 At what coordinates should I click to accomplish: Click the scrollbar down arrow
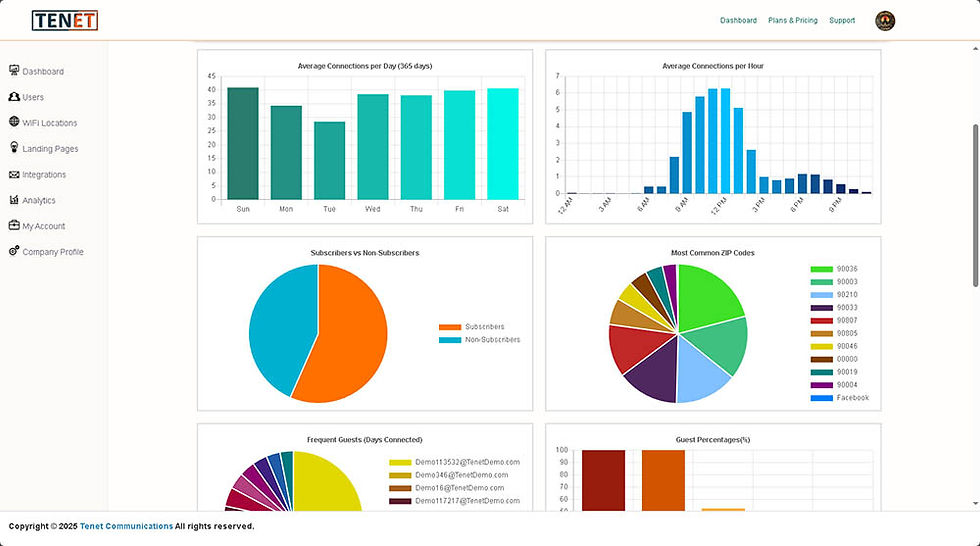click(976, 504)
